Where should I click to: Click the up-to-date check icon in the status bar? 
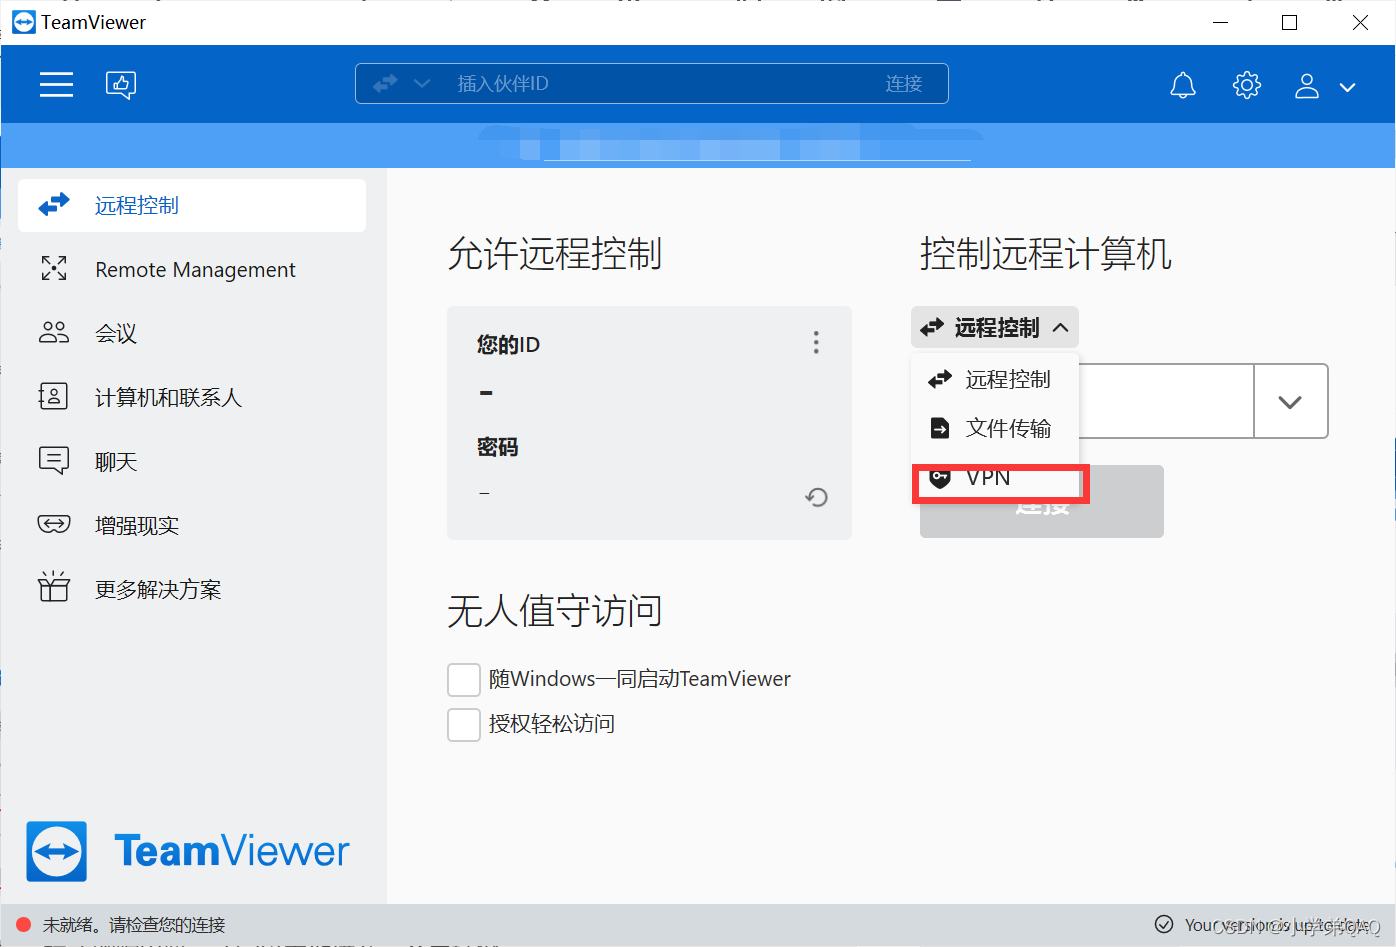[1164, 924]
